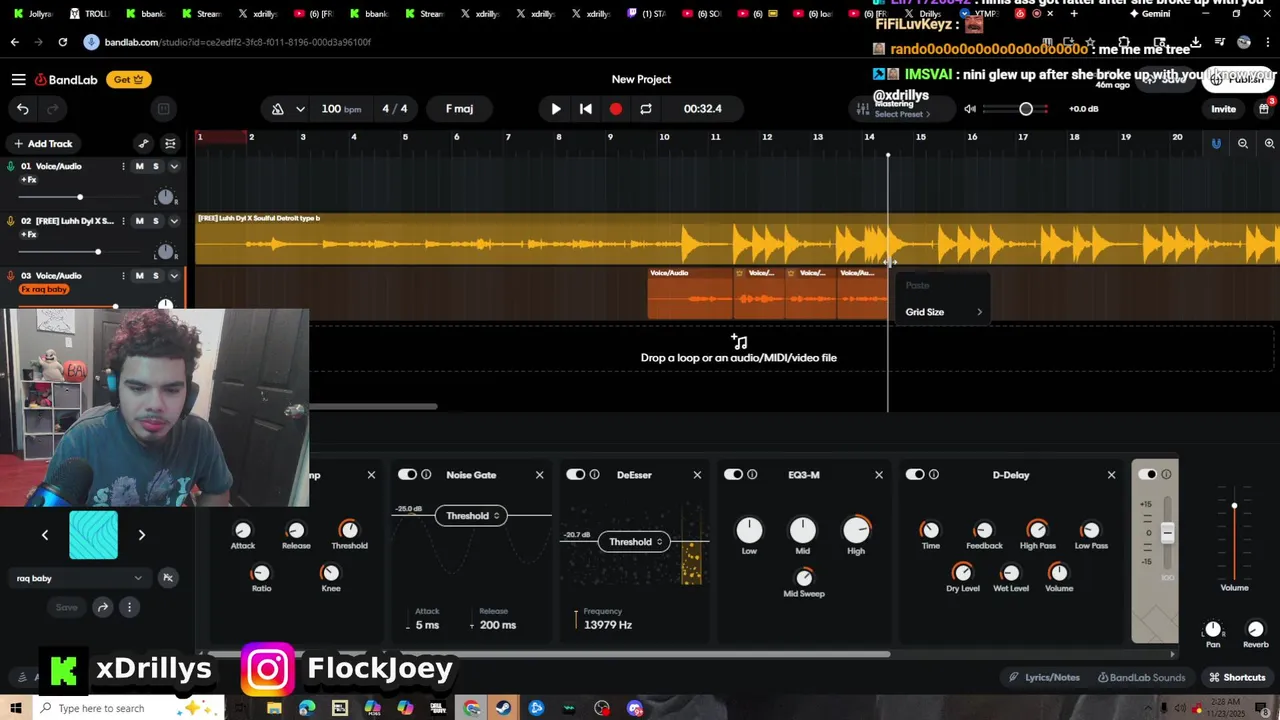Zoom in the timeline

click(1269, 144)
